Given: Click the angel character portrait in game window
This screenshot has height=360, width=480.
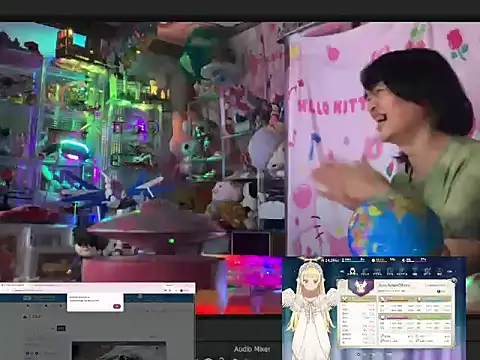Looking at the screenshot, I should coord(309,307).
